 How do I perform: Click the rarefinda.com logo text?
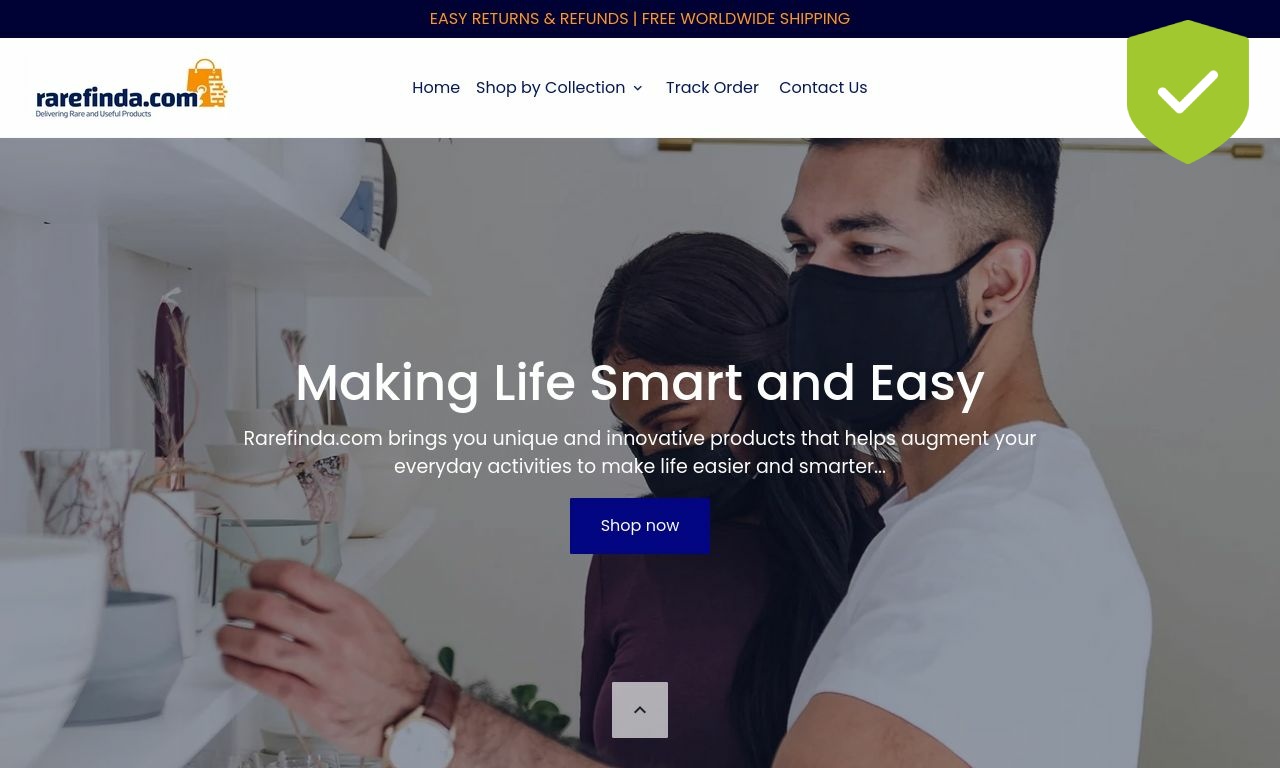tap(111, 97)
